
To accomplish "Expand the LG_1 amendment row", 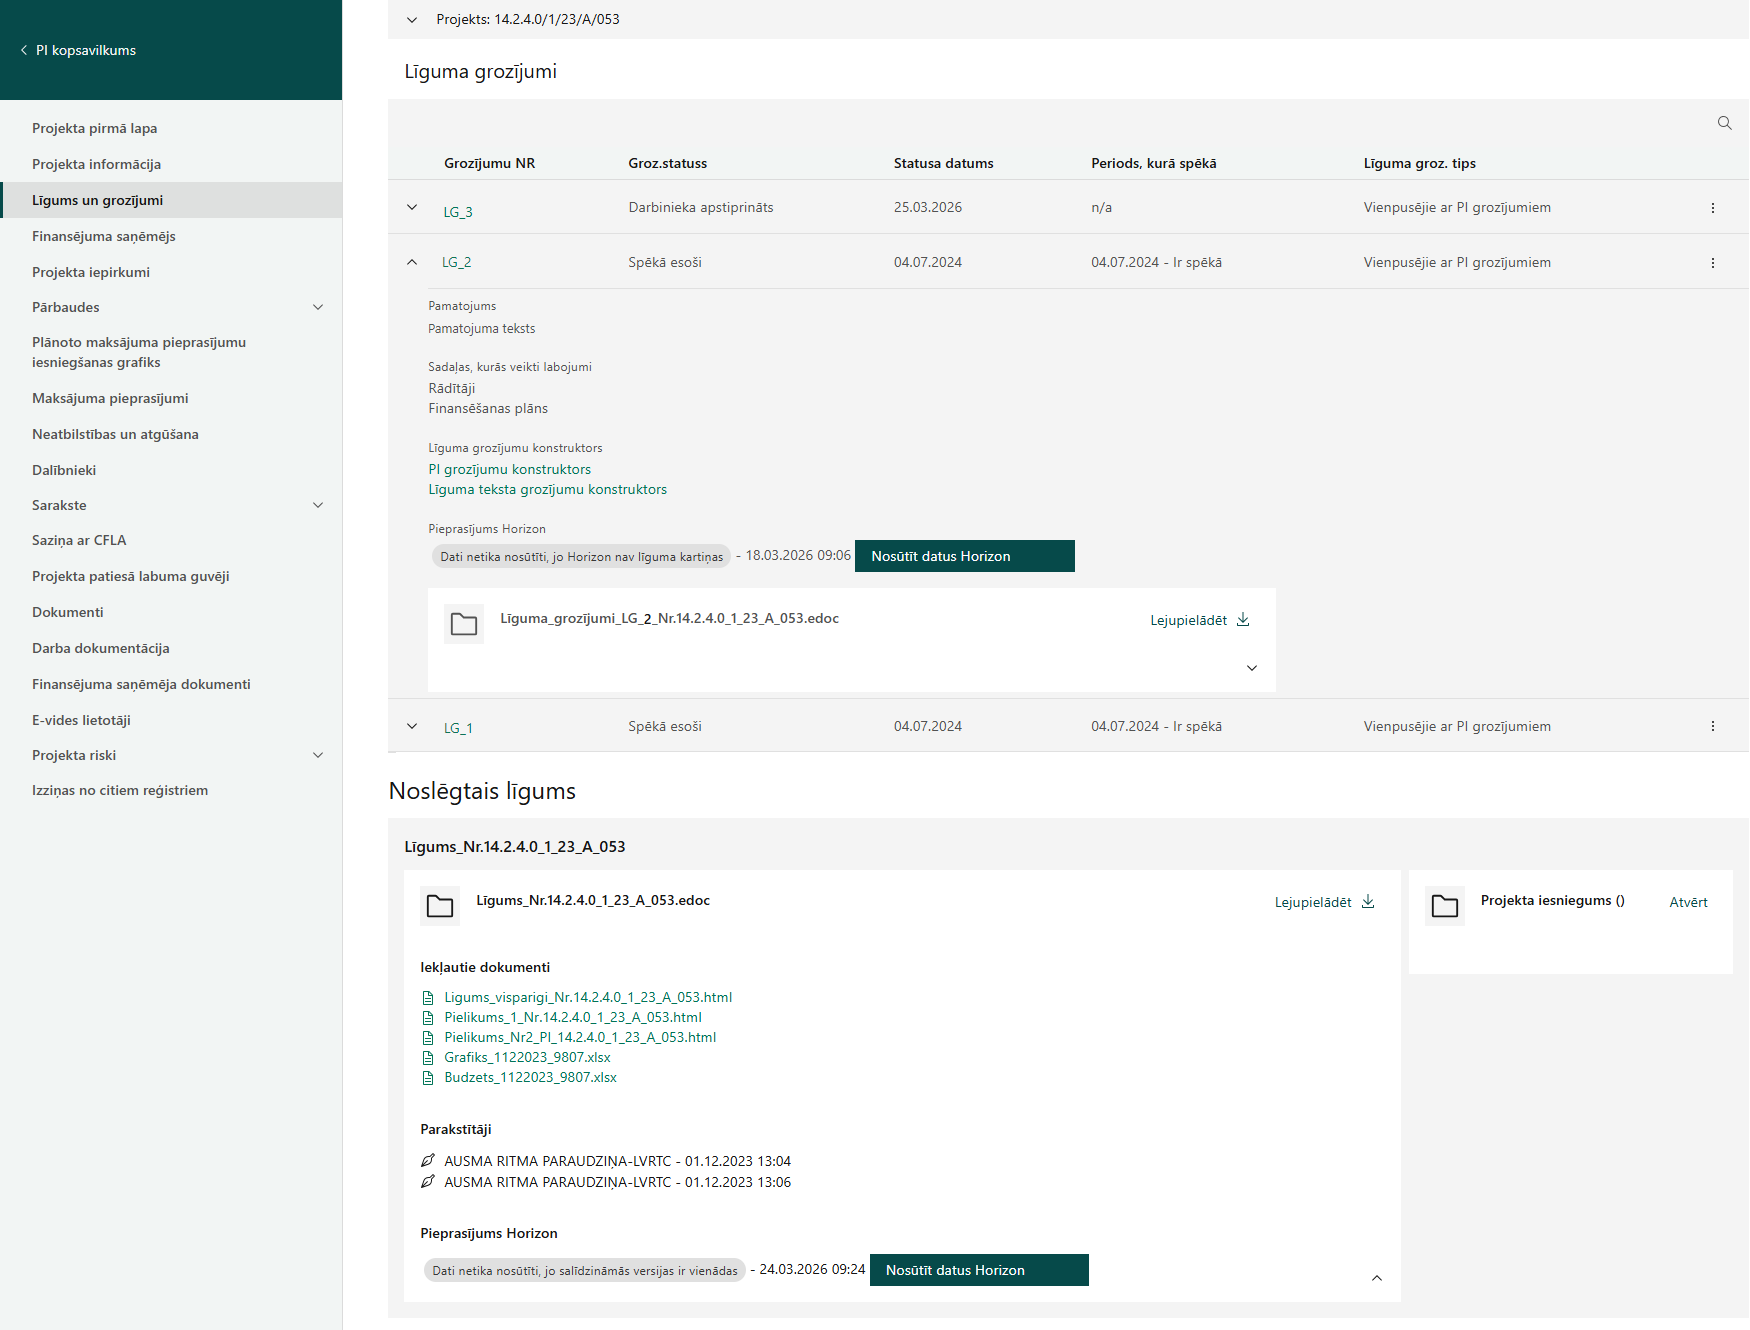I will 412,727.
